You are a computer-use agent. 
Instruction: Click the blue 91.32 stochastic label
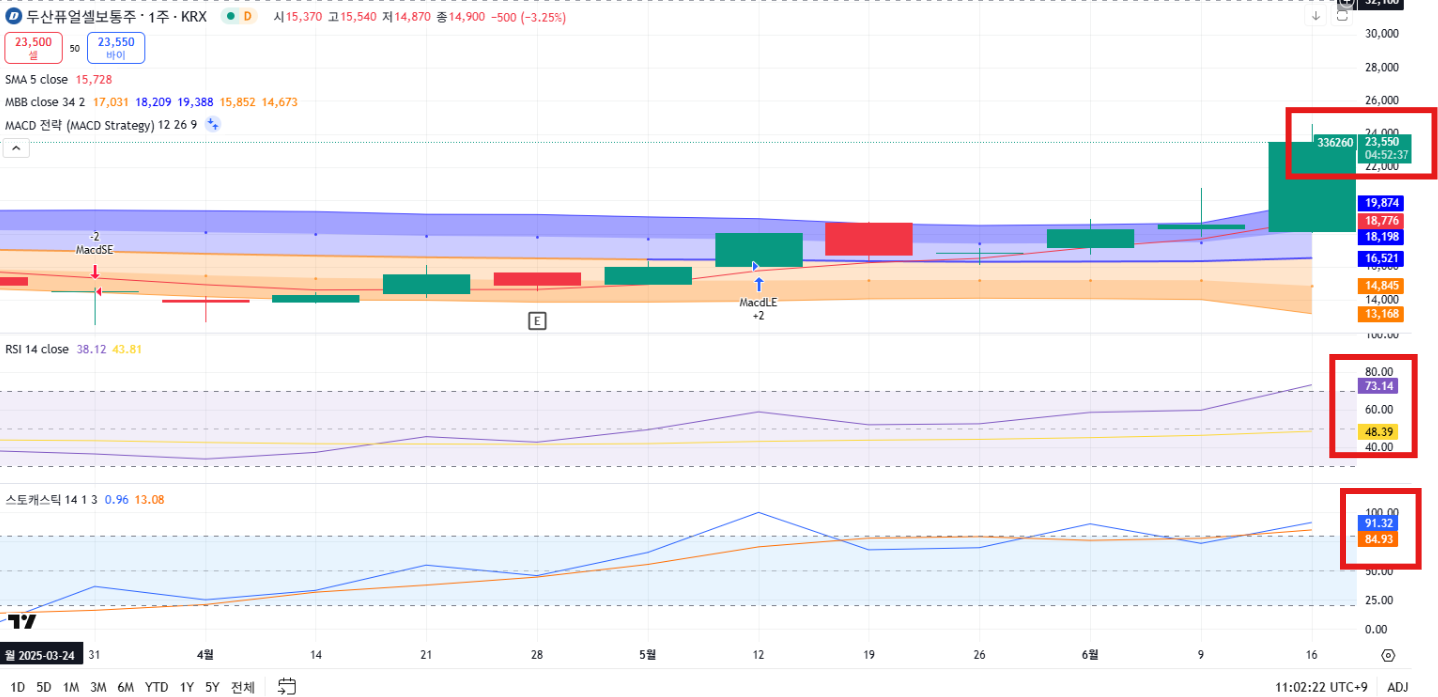coord(1379,523)
